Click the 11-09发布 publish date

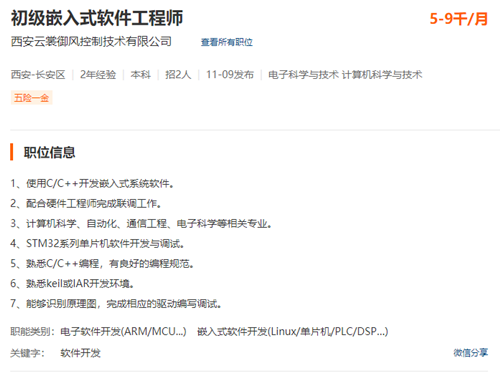pos(230,74)
